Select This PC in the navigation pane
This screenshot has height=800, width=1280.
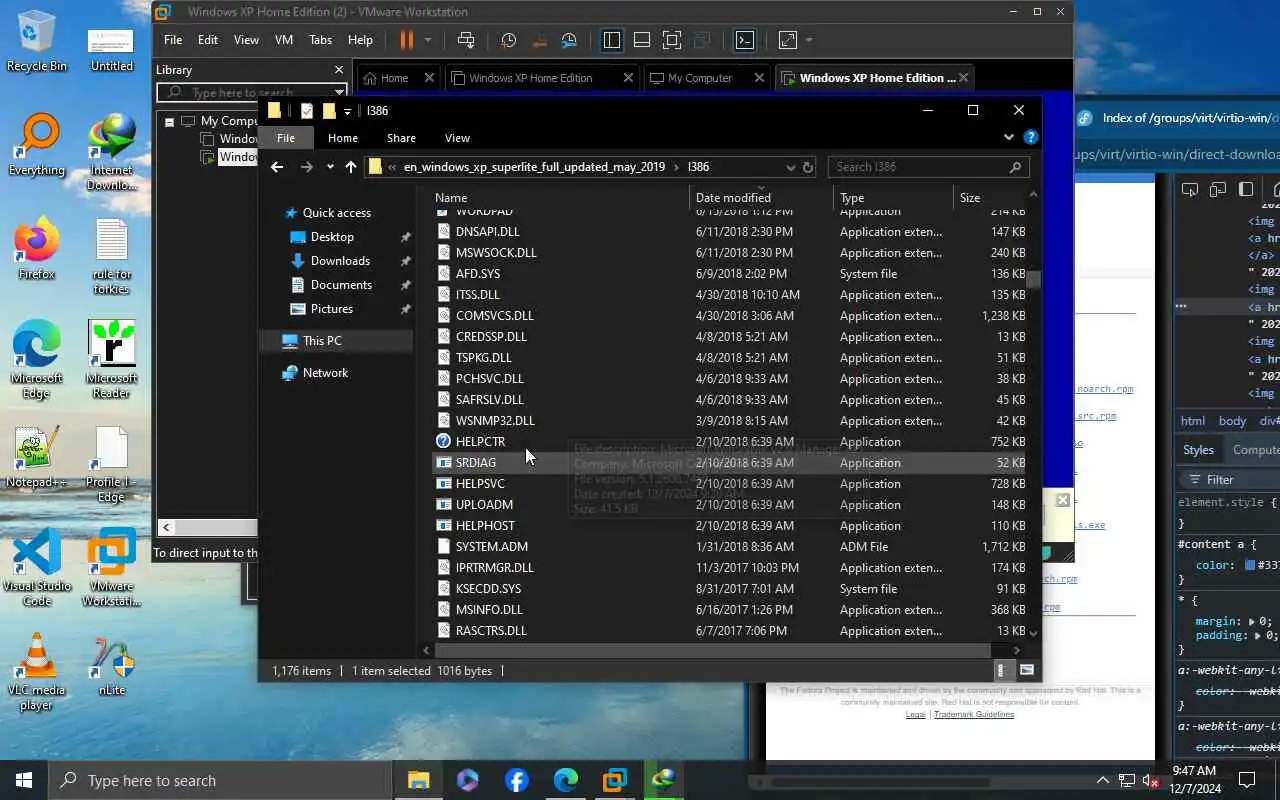click(322, 341)
